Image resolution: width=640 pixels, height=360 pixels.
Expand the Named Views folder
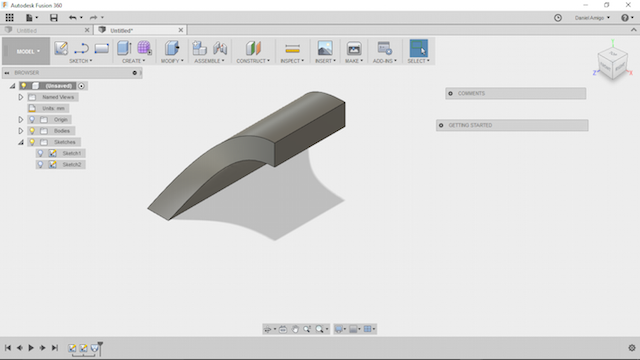point(20,97)
